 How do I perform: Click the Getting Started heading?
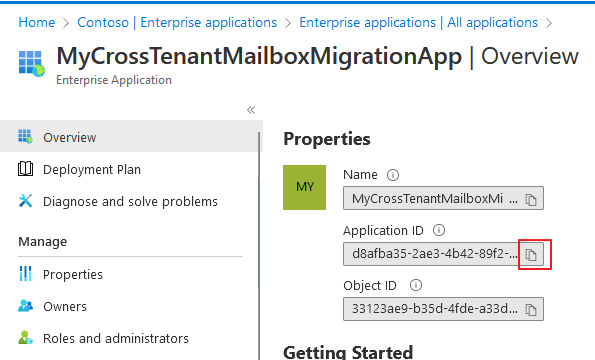point(348,352)
